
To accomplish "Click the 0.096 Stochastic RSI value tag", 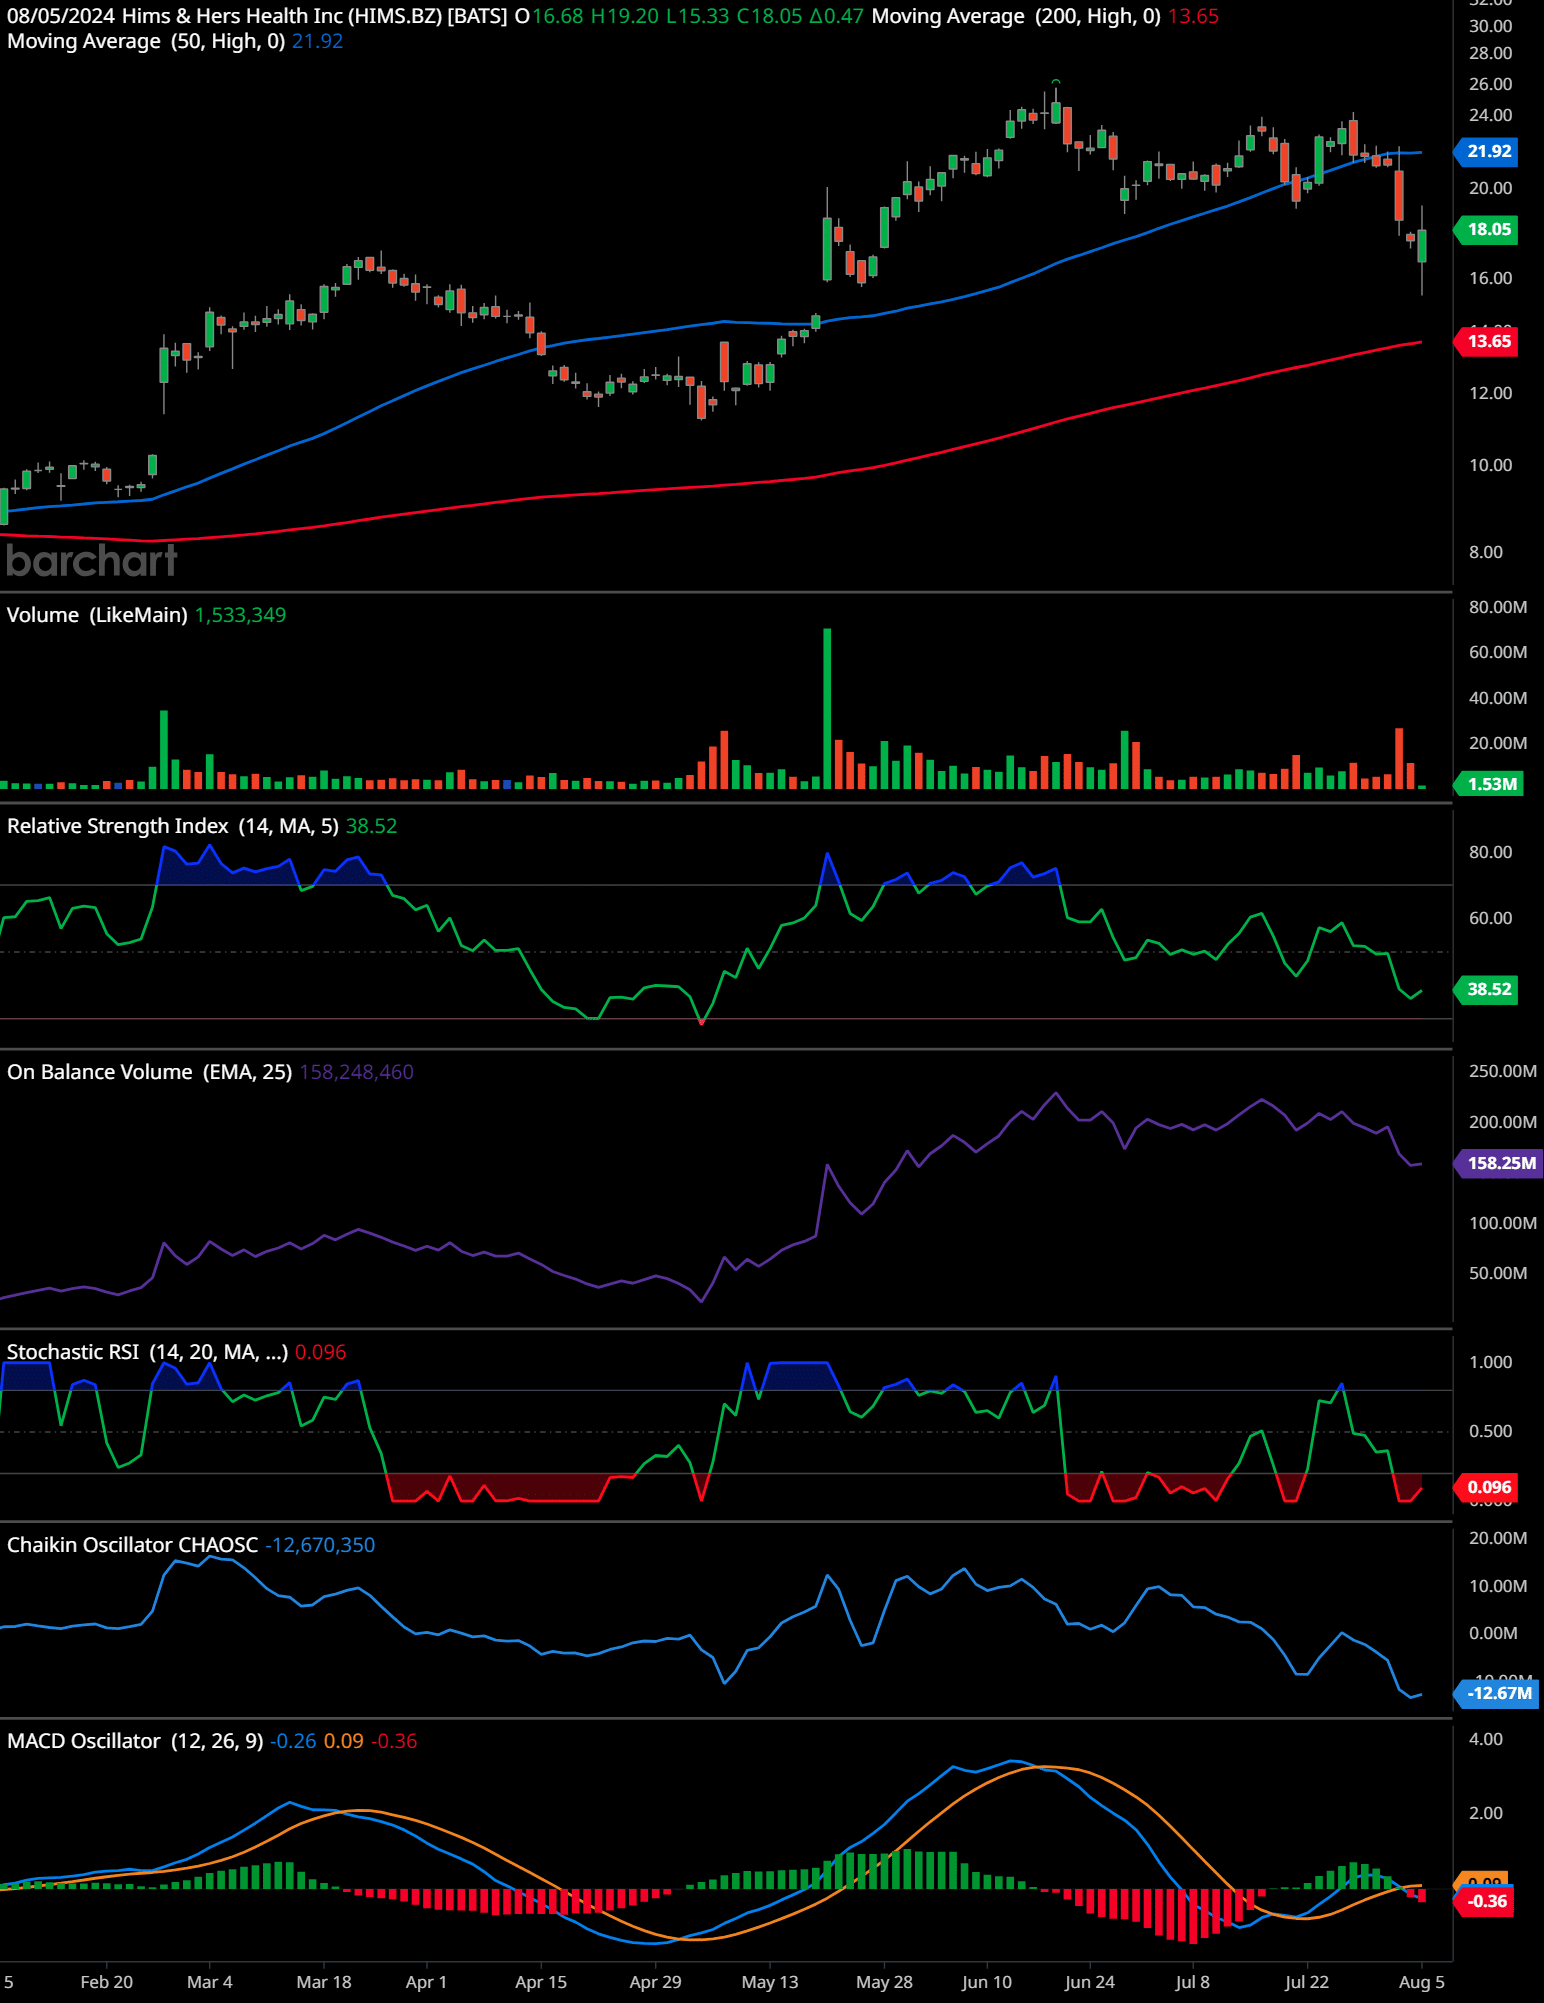I will point(1487,1488).
